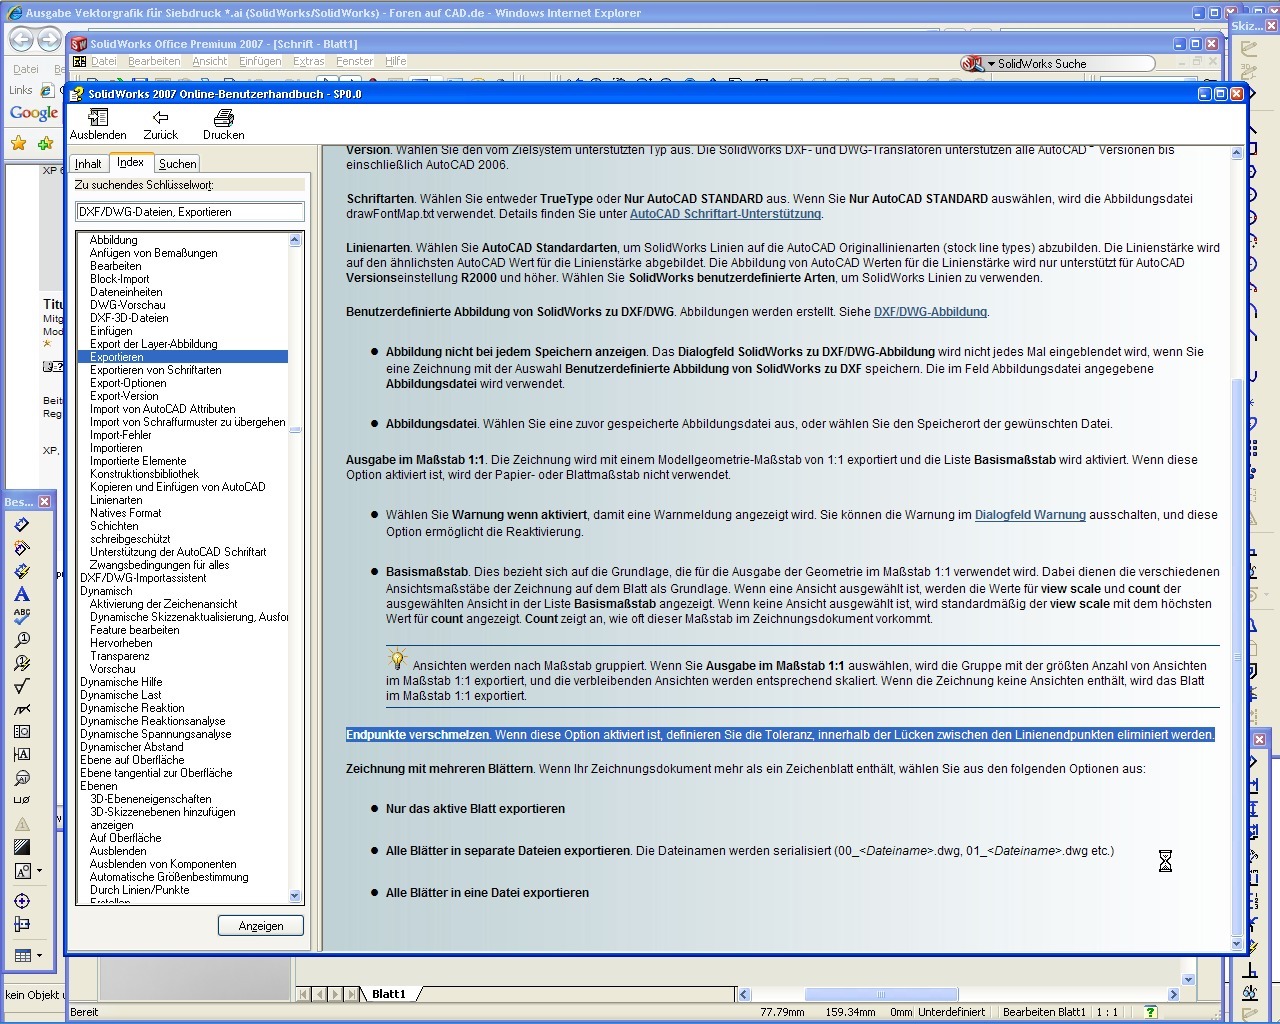
Task: Switch to the Inhalt tab
Action: pos(88,164)
